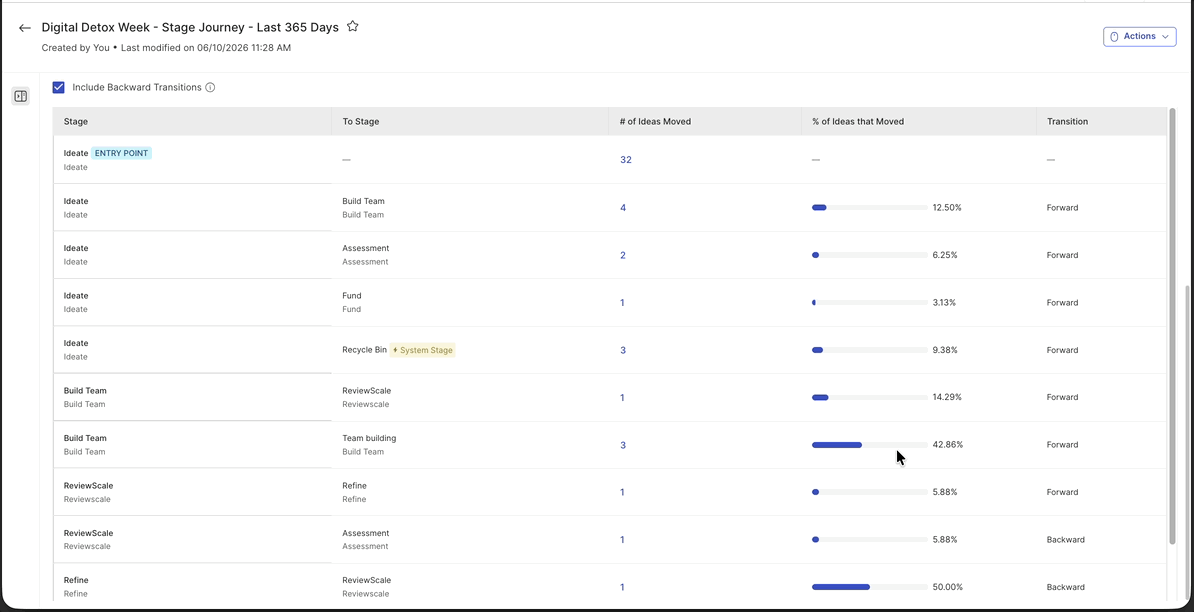Click the Actions chevron arrow
Viewport: 1194px width, 612px height.
click(1165, 37)
